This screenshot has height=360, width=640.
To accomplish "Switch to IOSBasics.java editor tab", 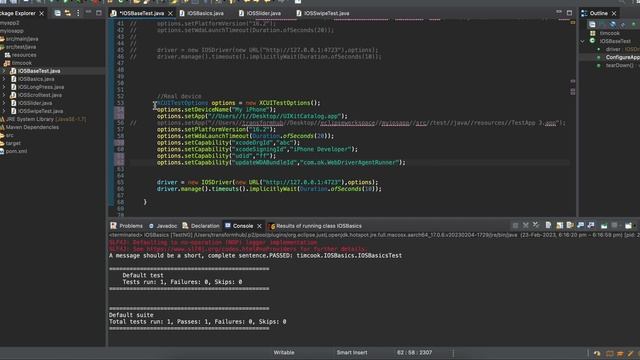I will click(x=205, y=13).
